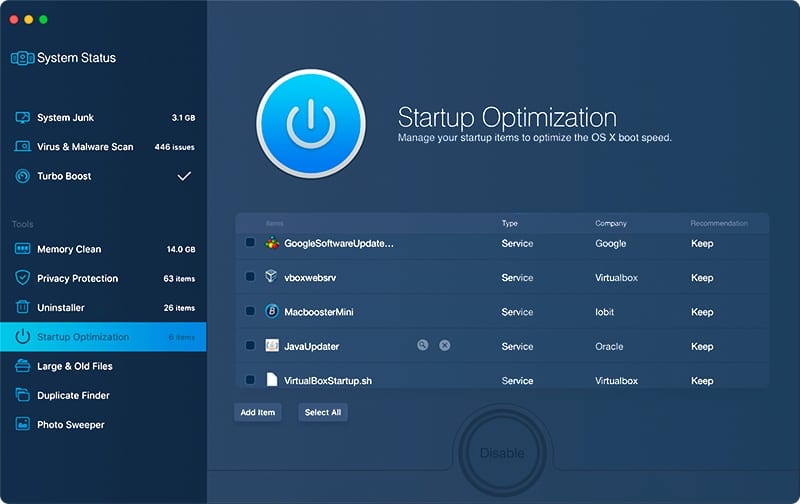Click the Startup Optimization power icon in sidebar

click(x=22, y=337)
